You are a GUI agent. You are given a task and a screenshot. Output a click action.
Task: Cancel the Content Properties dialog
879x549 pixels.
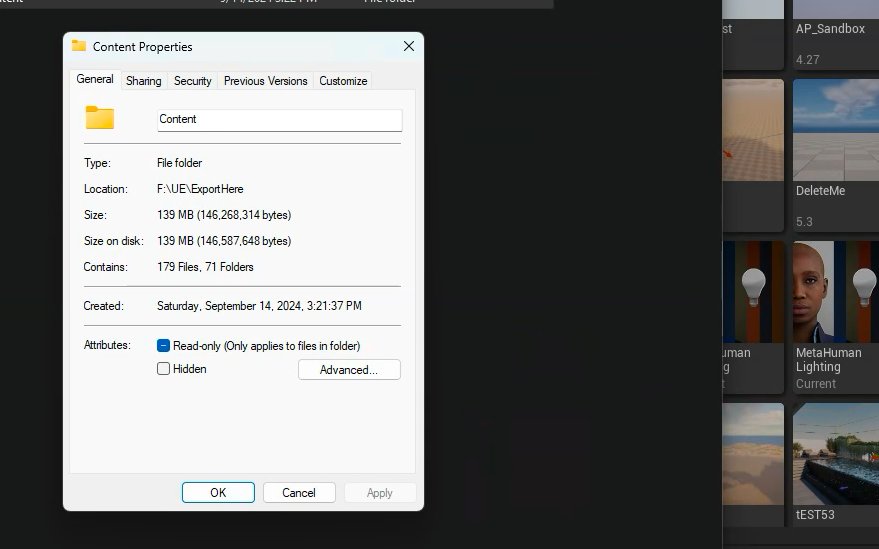click(299, 492)
